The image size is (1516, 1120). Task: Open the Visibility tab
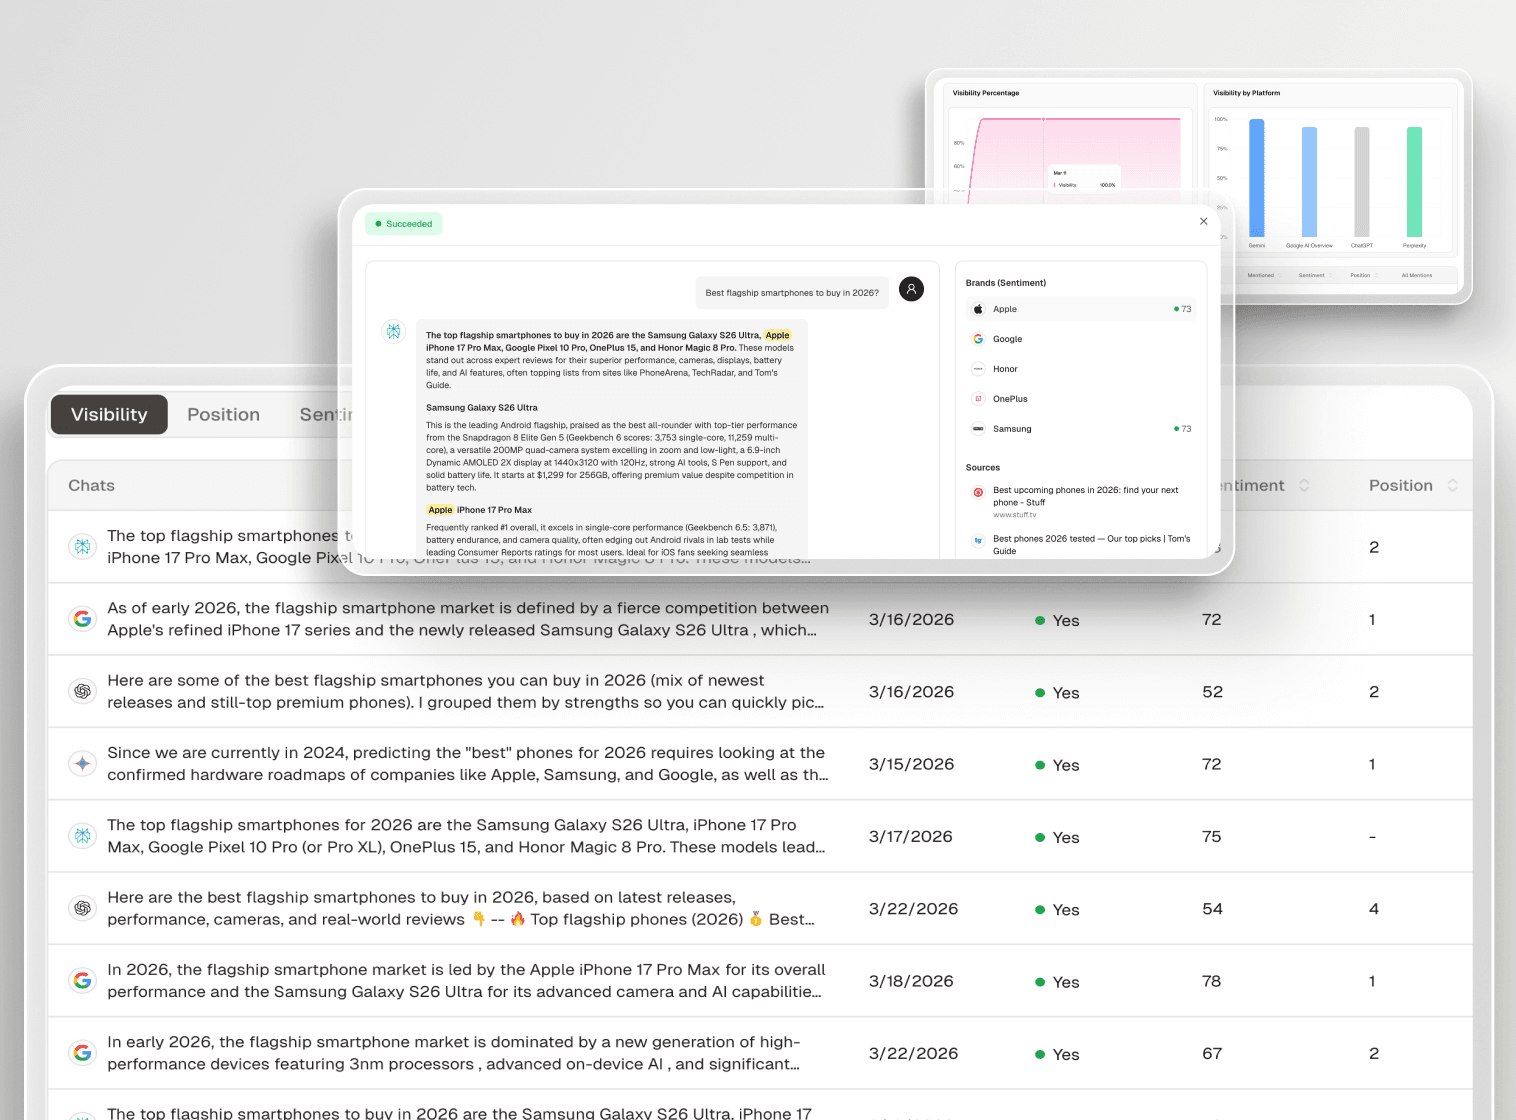(108, 414)
